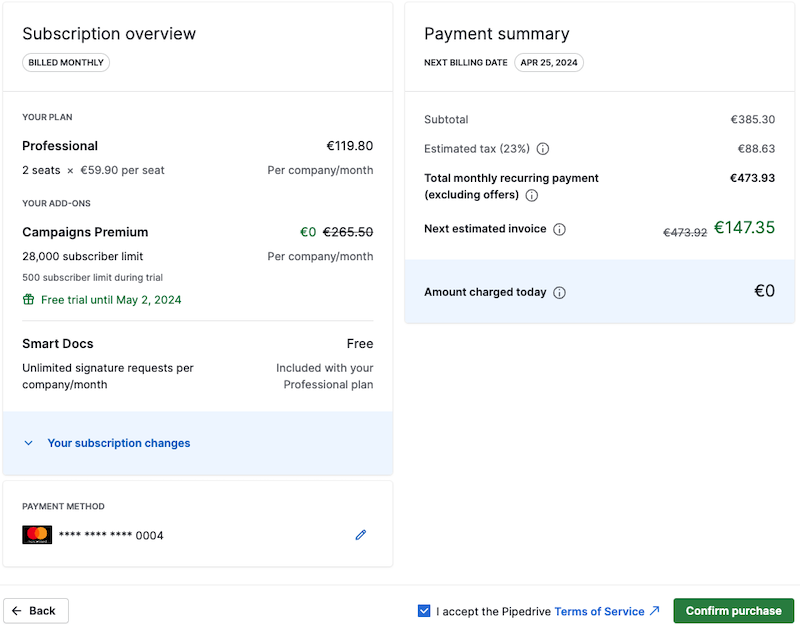This screenshot has height=625, width=800.
Task: Click the Mastercard card logo
Action: point(37,534)
